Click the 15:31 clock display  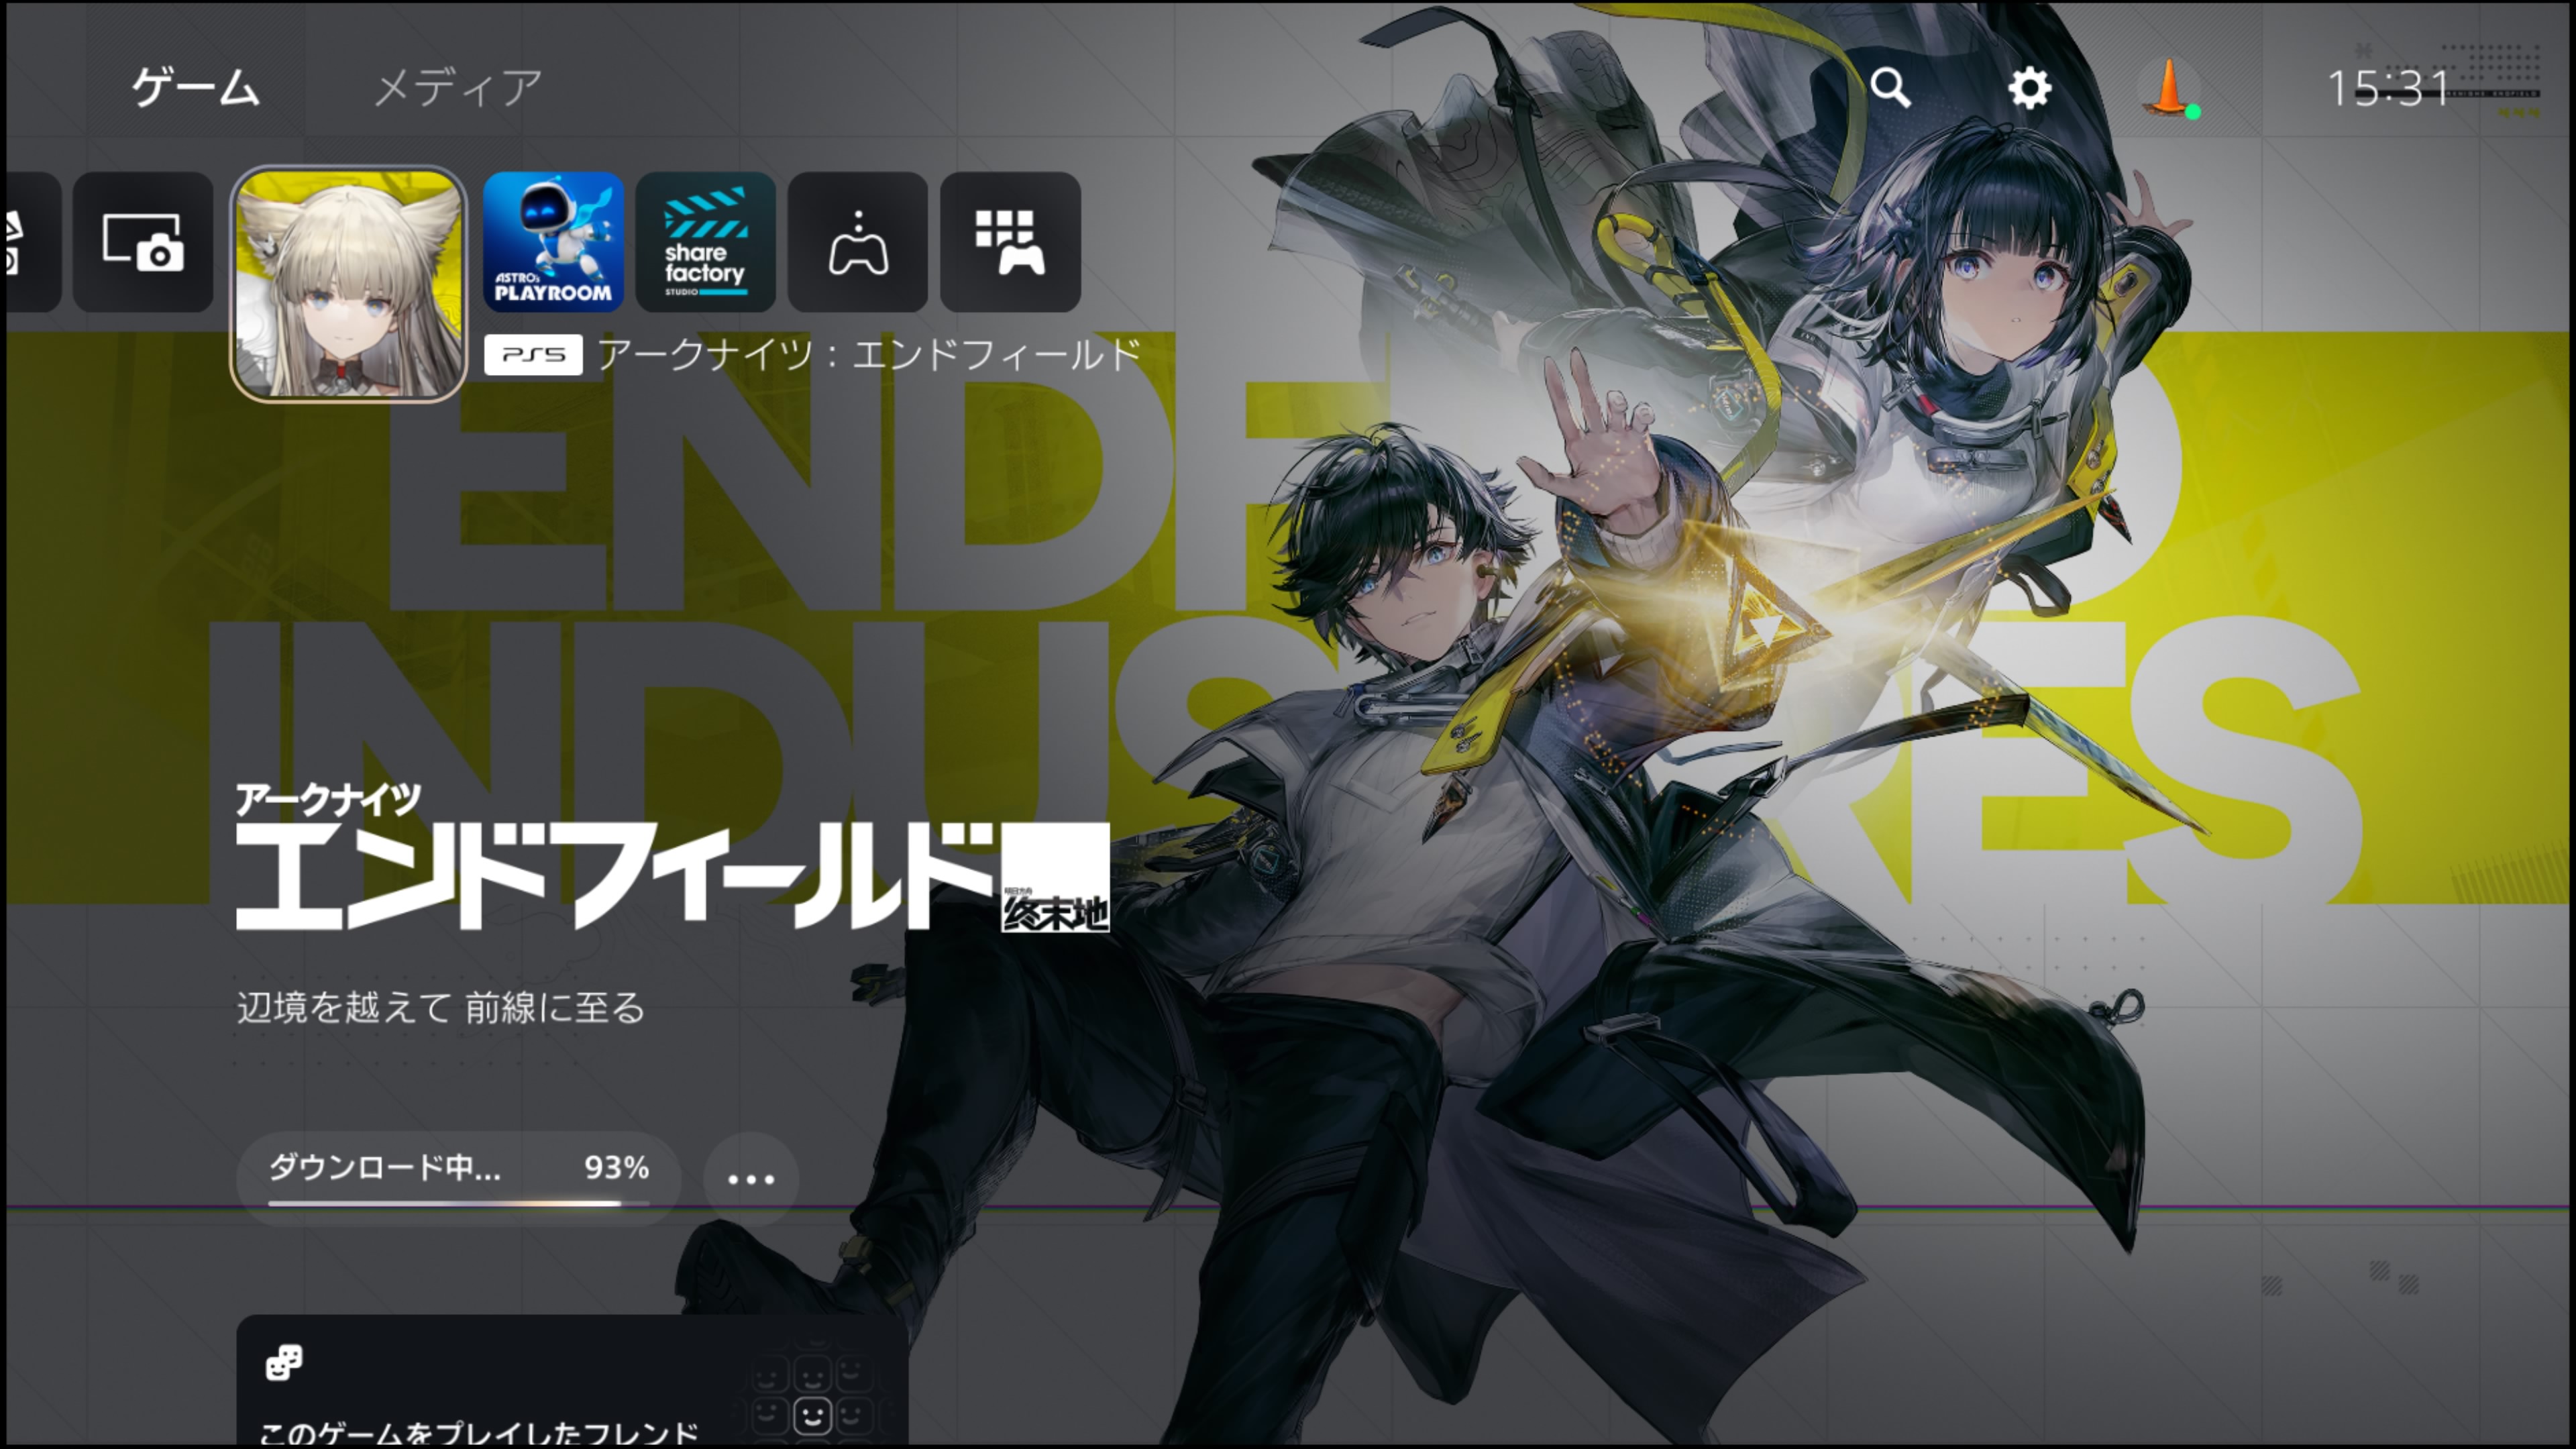tap(2387, 88)
